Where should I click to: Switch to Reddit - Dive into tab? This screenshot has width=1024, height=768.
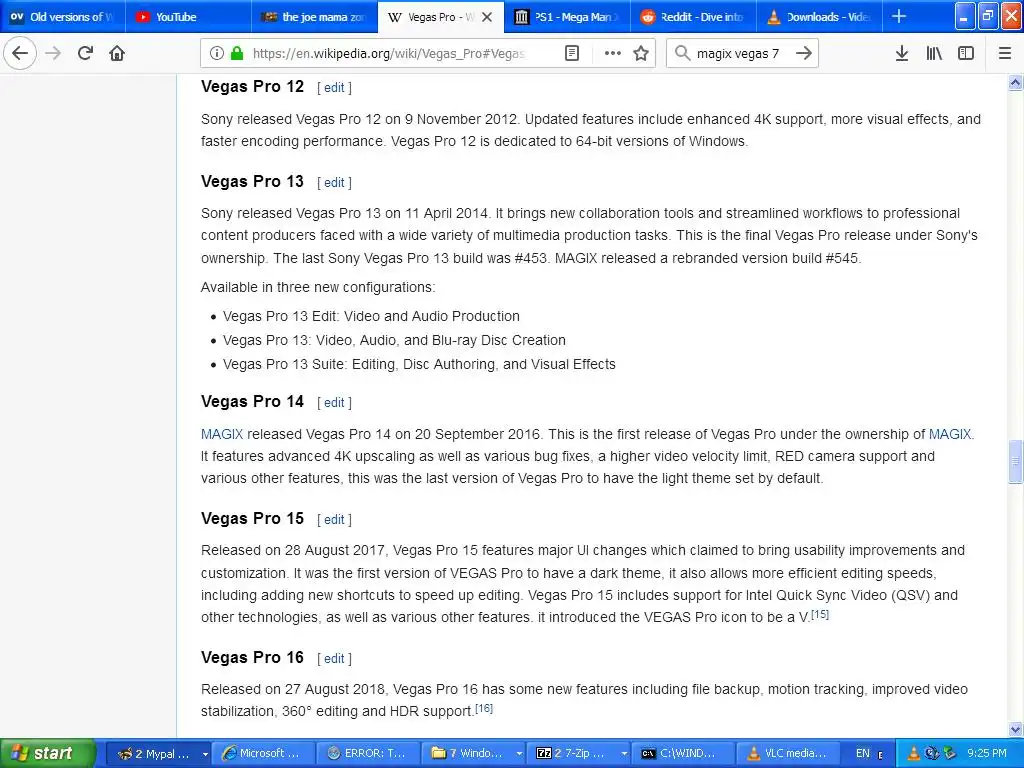point(693,16)
